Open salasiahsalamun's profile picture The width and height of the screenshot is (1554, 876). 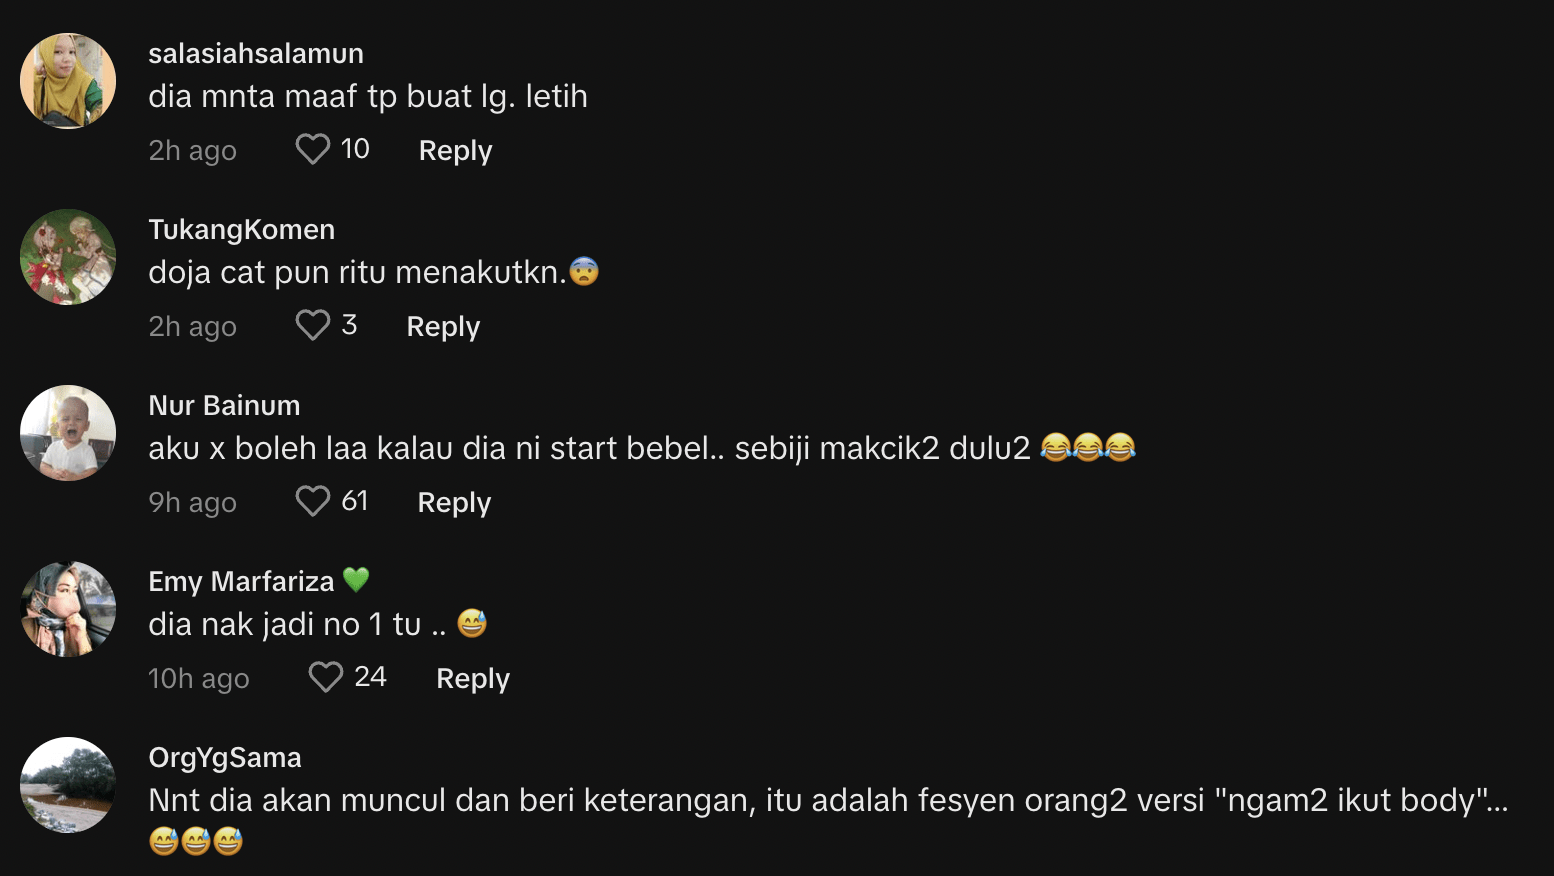68,81
